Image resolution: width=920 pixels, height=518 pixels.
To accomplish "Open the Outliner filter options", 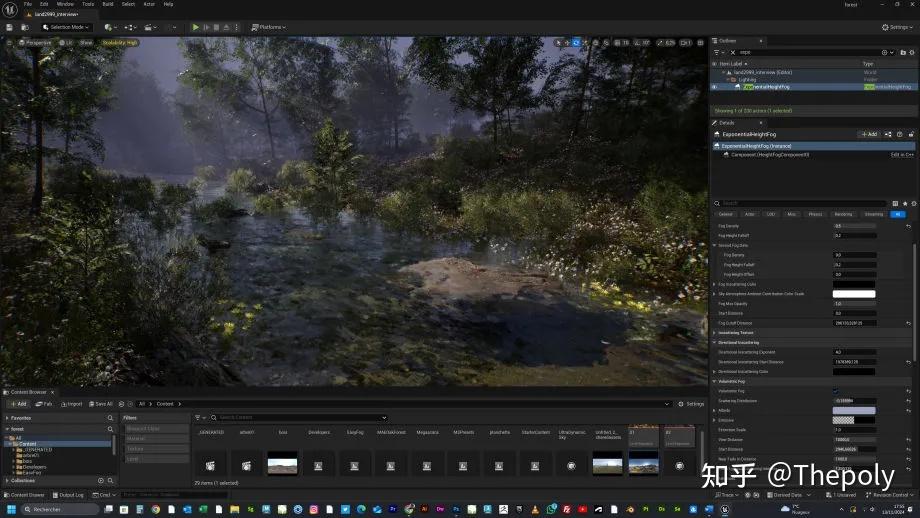I will click(x=718, y=52).
